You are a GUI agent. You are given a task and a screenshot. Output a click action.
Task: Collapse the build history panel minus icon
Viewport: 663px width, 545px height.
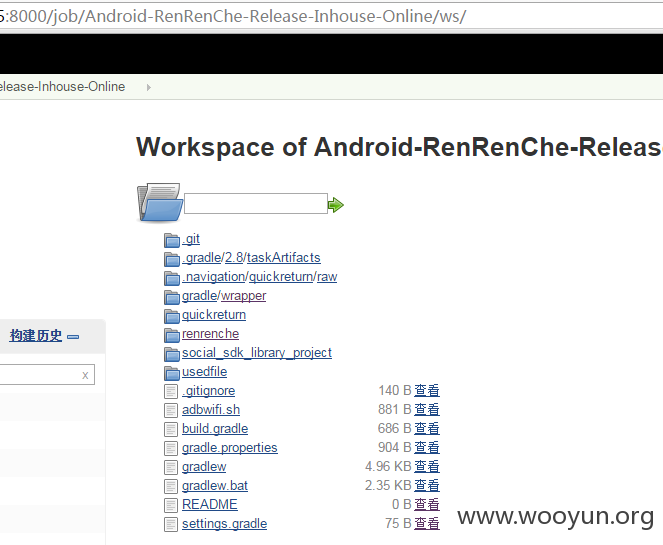pos(73,337)
